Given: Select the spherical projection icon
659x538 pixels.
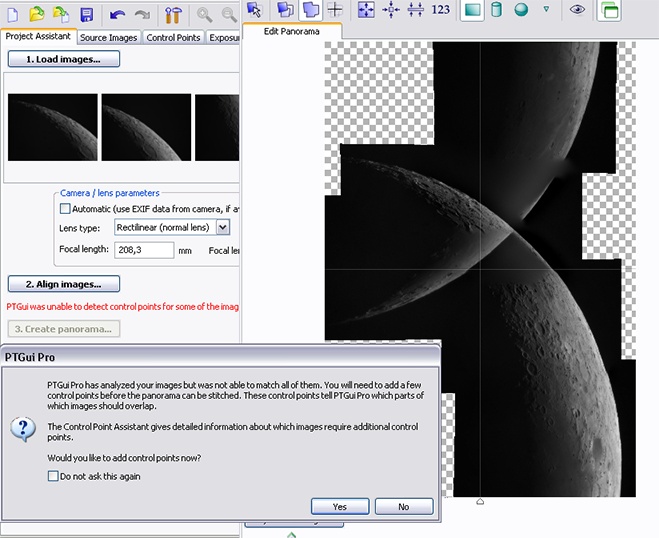Looking at the screenshot, I should pos(521,10).
